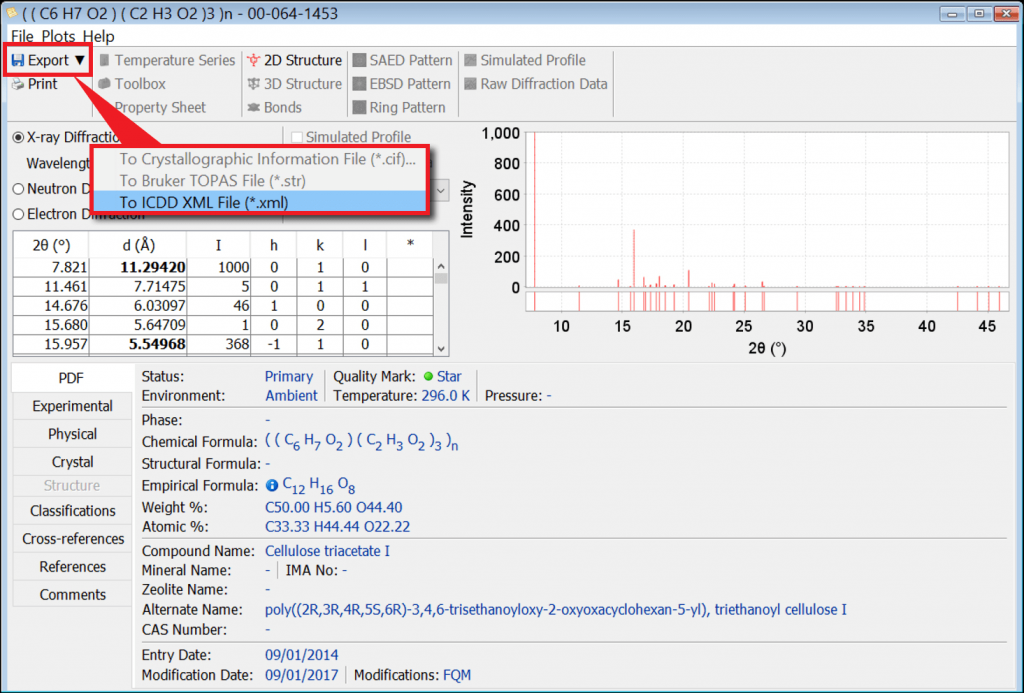Image resolution: width=1024 pixels, height=693 pixels.
Task: Open the Ring Pattern tool
Action: tap(399, 108)
